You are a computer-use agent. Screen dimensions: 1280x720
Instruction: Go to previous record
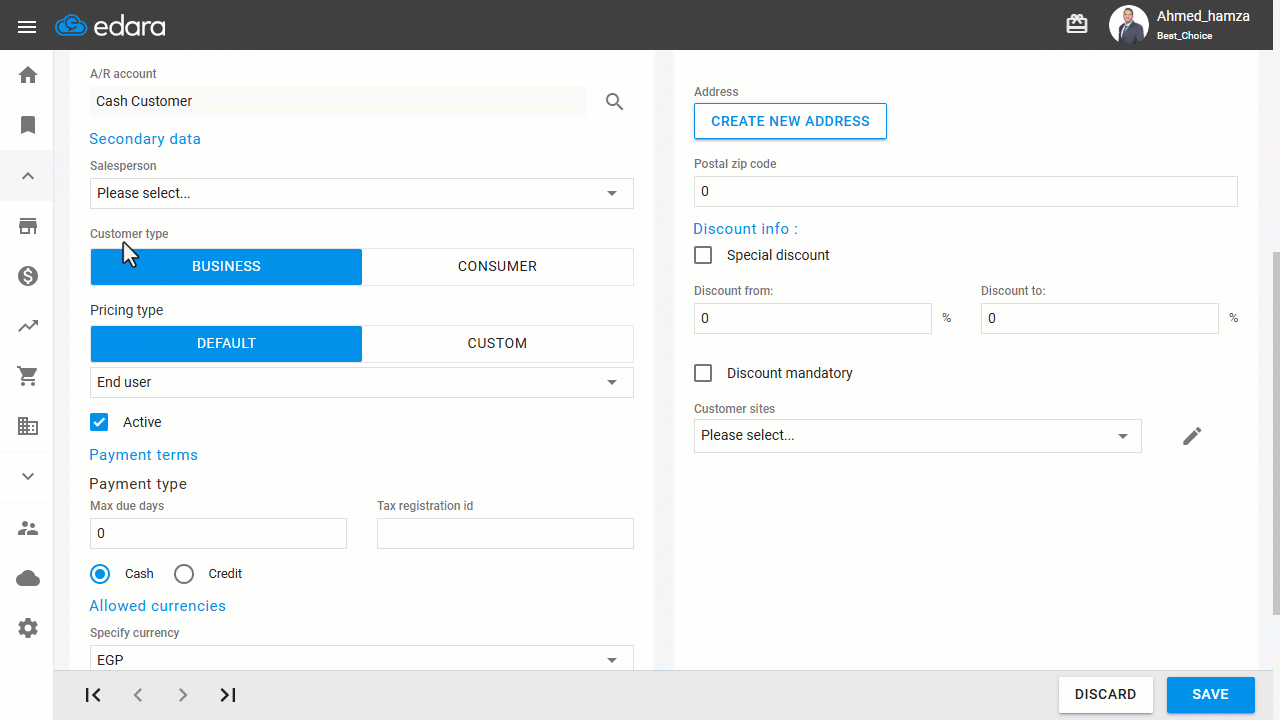(138, 695)
